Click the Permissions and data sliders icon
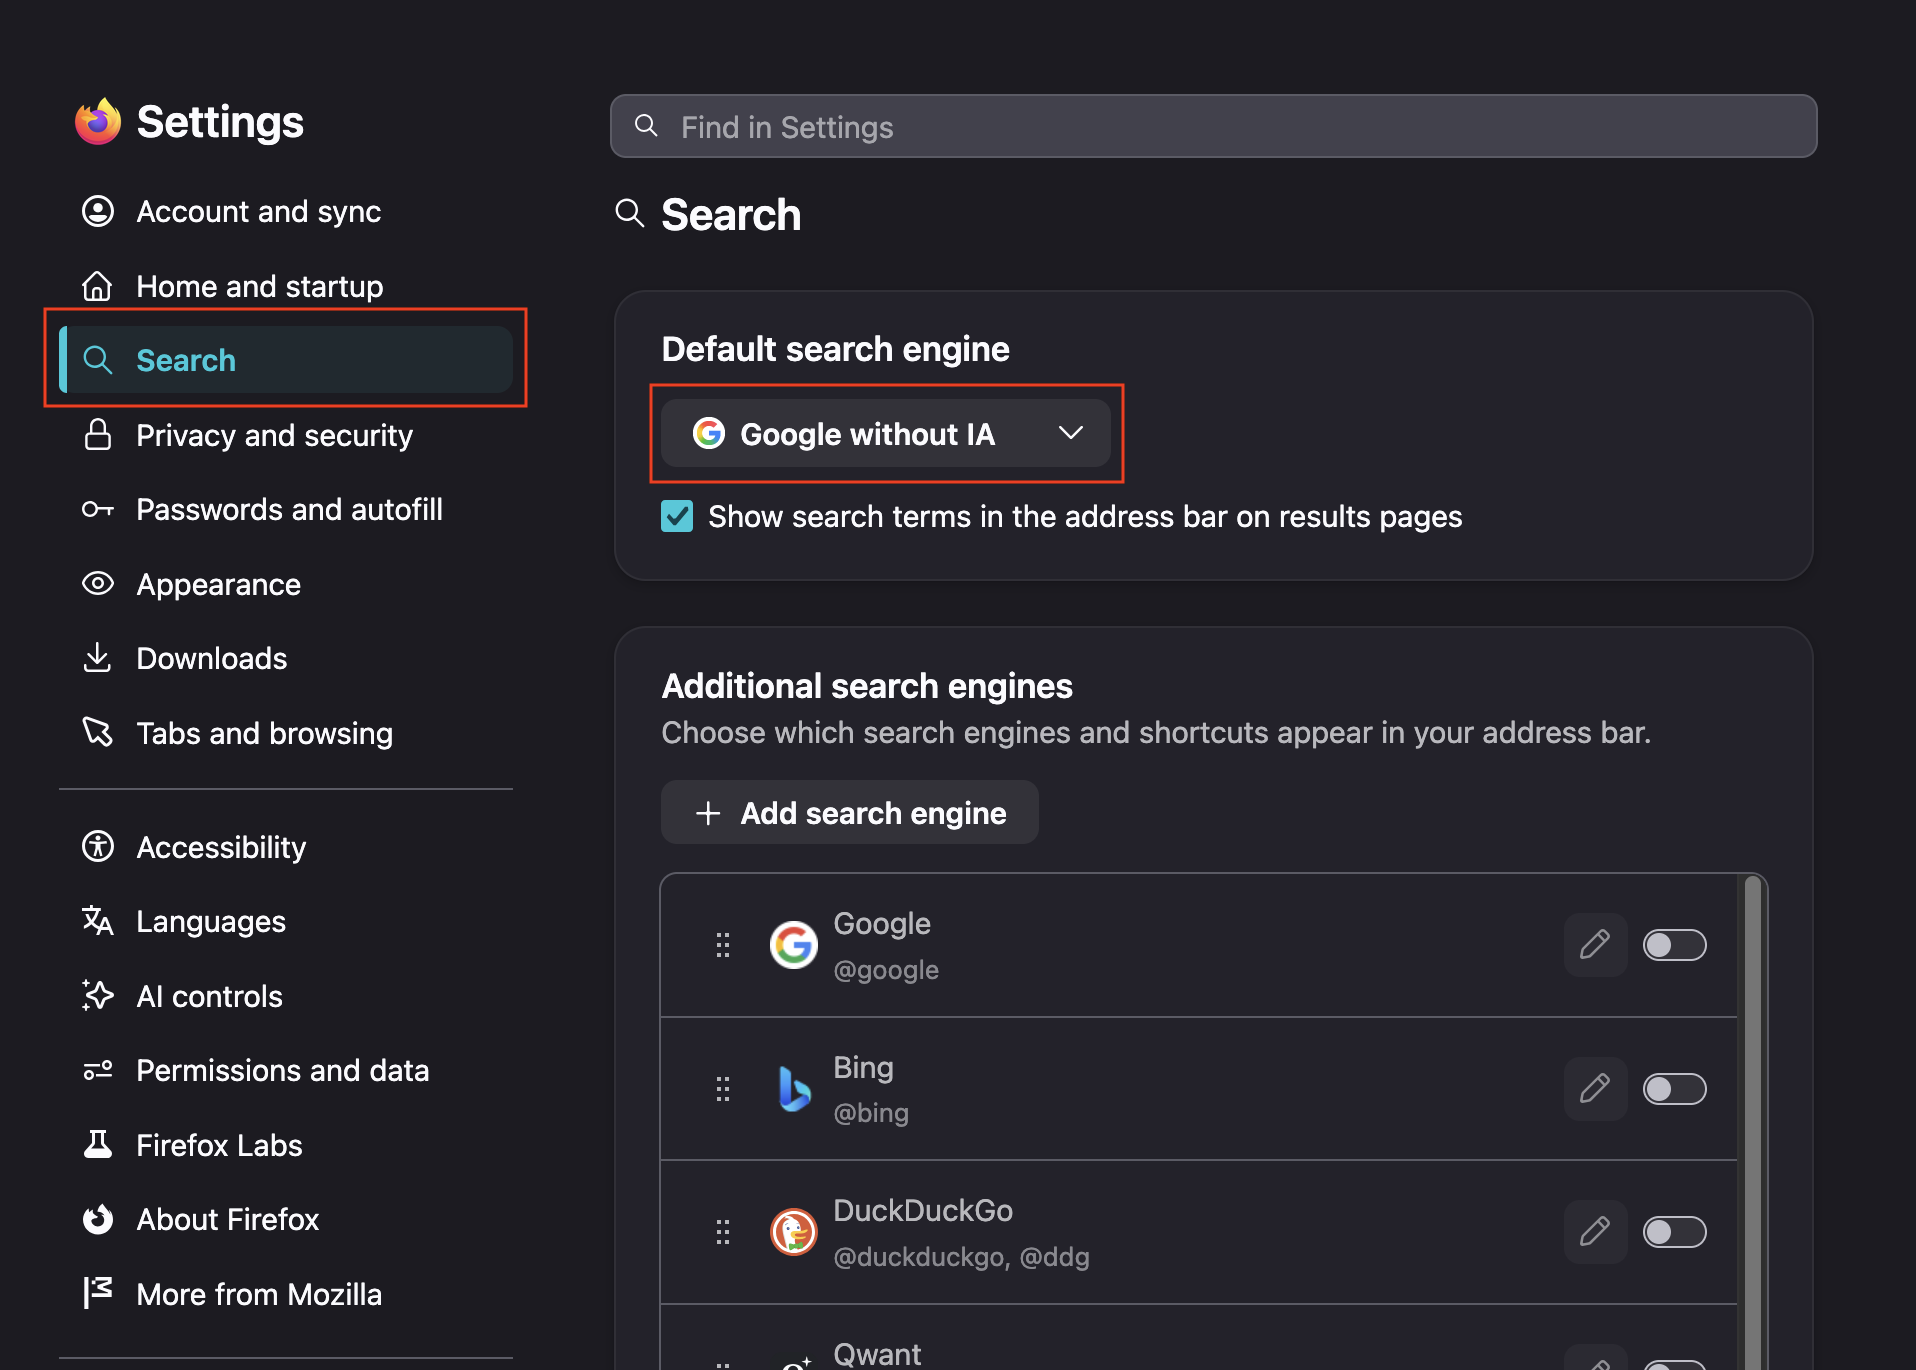The width and height of the screenshot is (1916, 1370). [98, 1070]
